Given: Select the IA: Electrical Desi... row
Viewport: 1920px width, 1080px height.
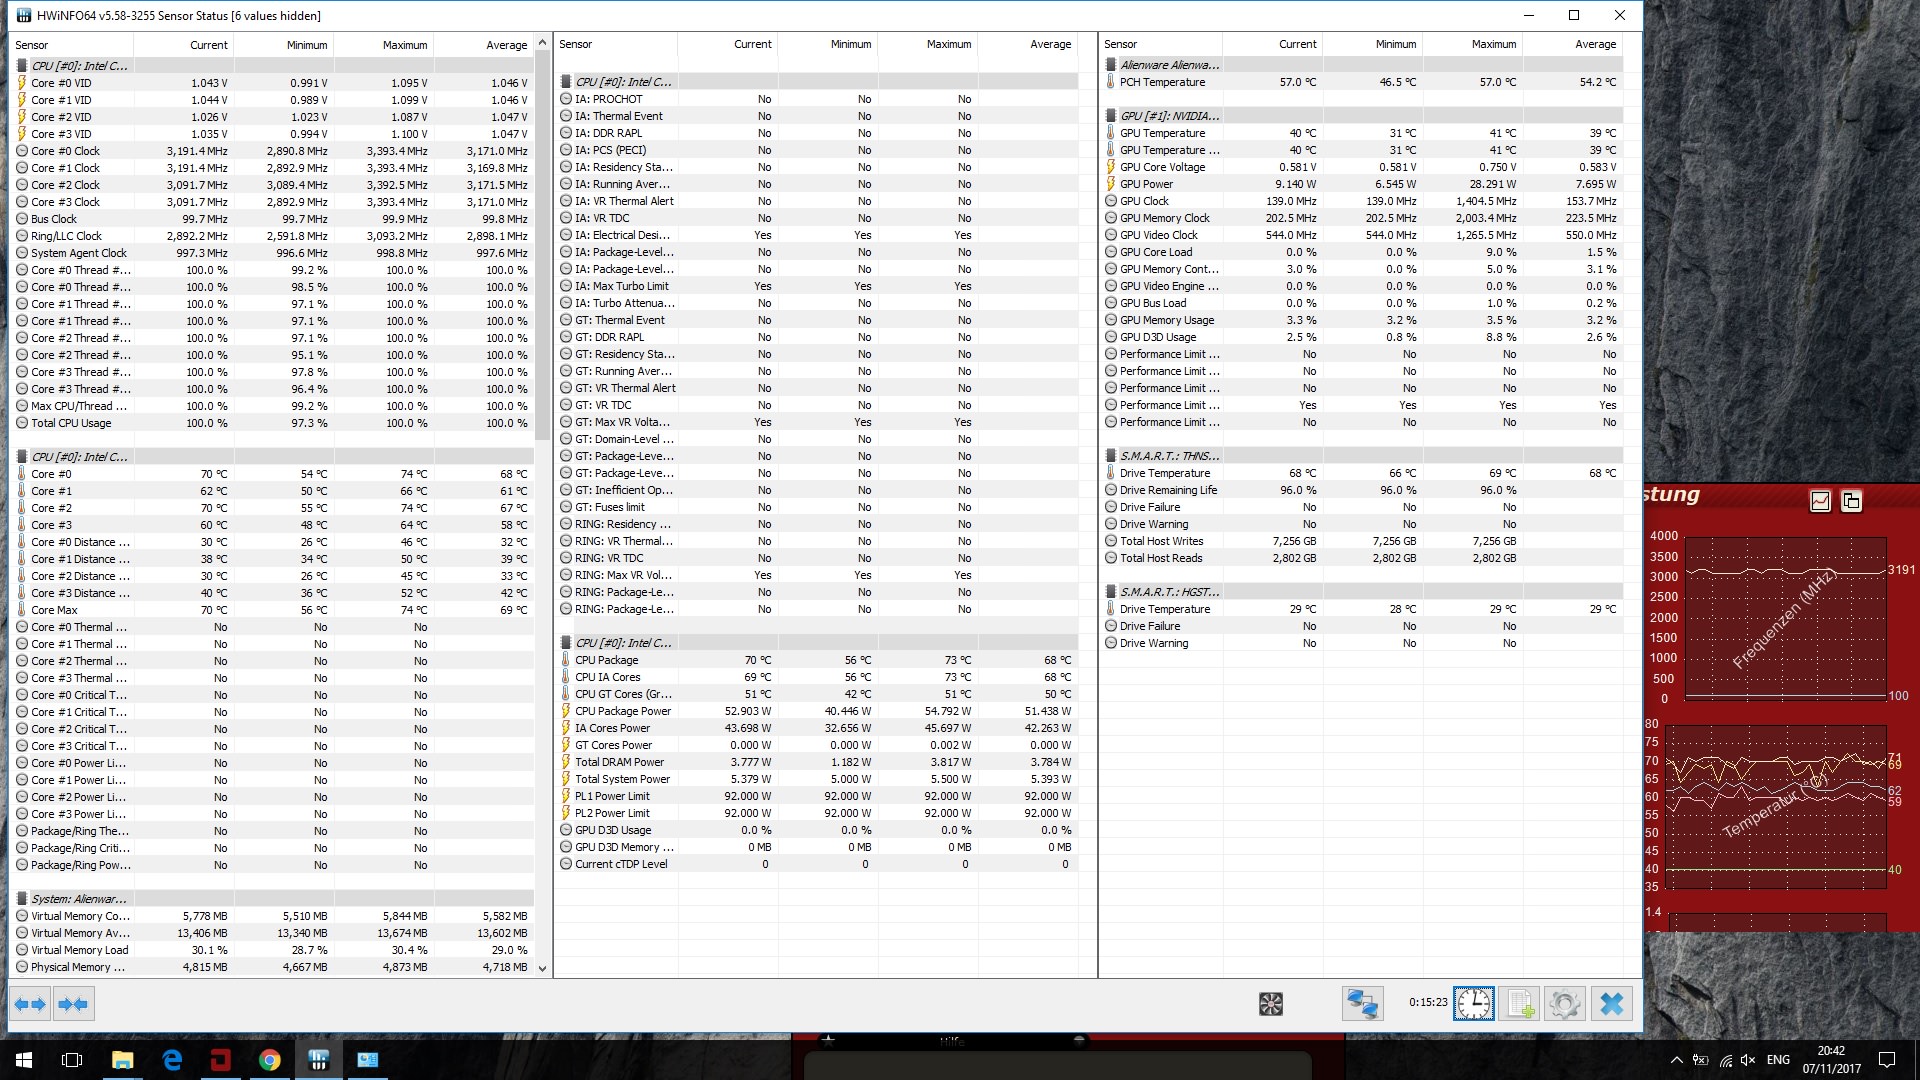Looking at the screenshot, I should 817,235.
